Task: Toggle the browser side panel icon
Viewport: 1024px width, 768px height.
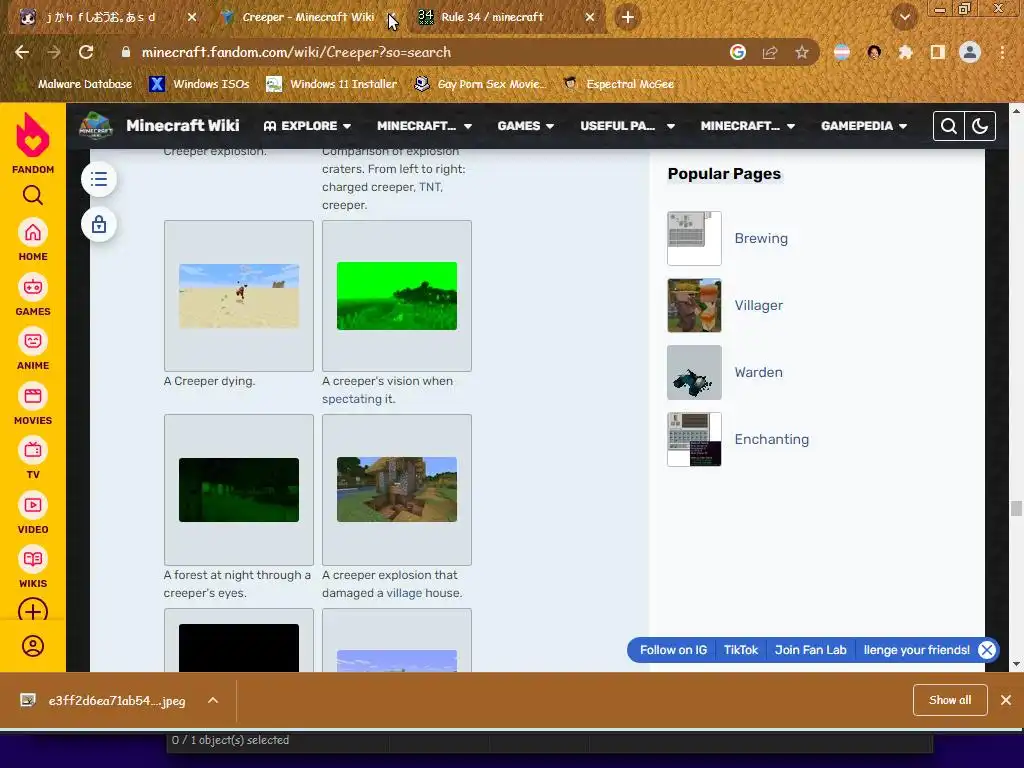Action: click(x=938, y=52)
